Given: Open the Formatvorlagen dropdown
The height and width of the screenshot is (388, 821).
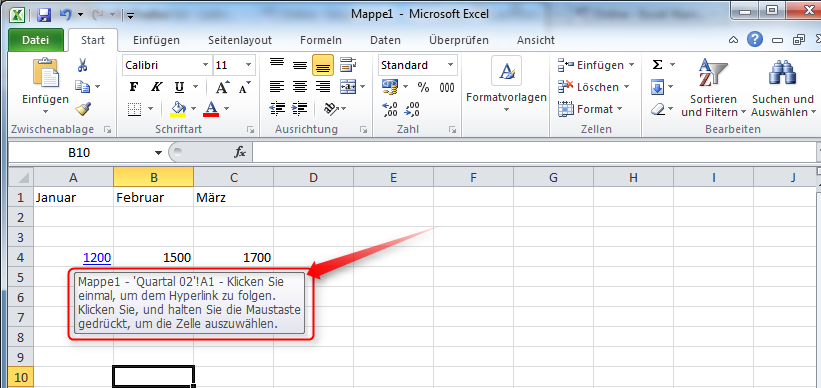Looking at the screenshot, I should [x=506, y=103].
